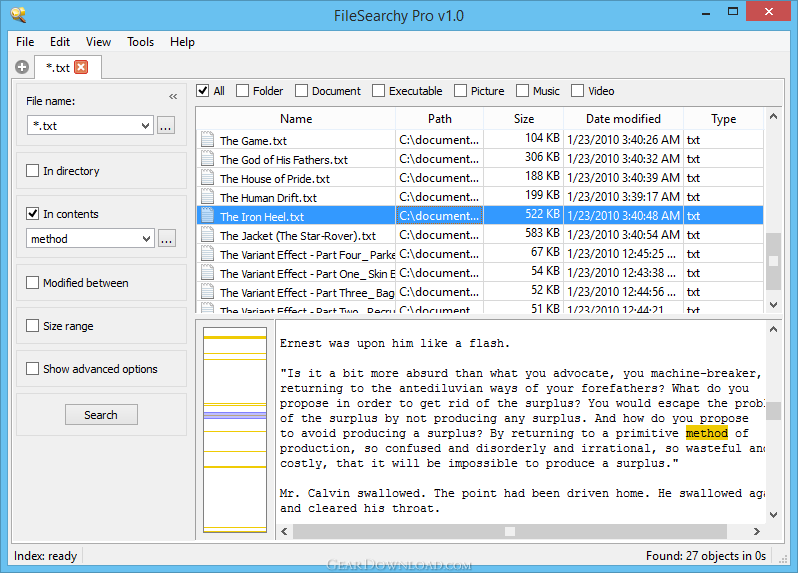
Task: Click the ellipsis button next to File name
Action: 165,126
